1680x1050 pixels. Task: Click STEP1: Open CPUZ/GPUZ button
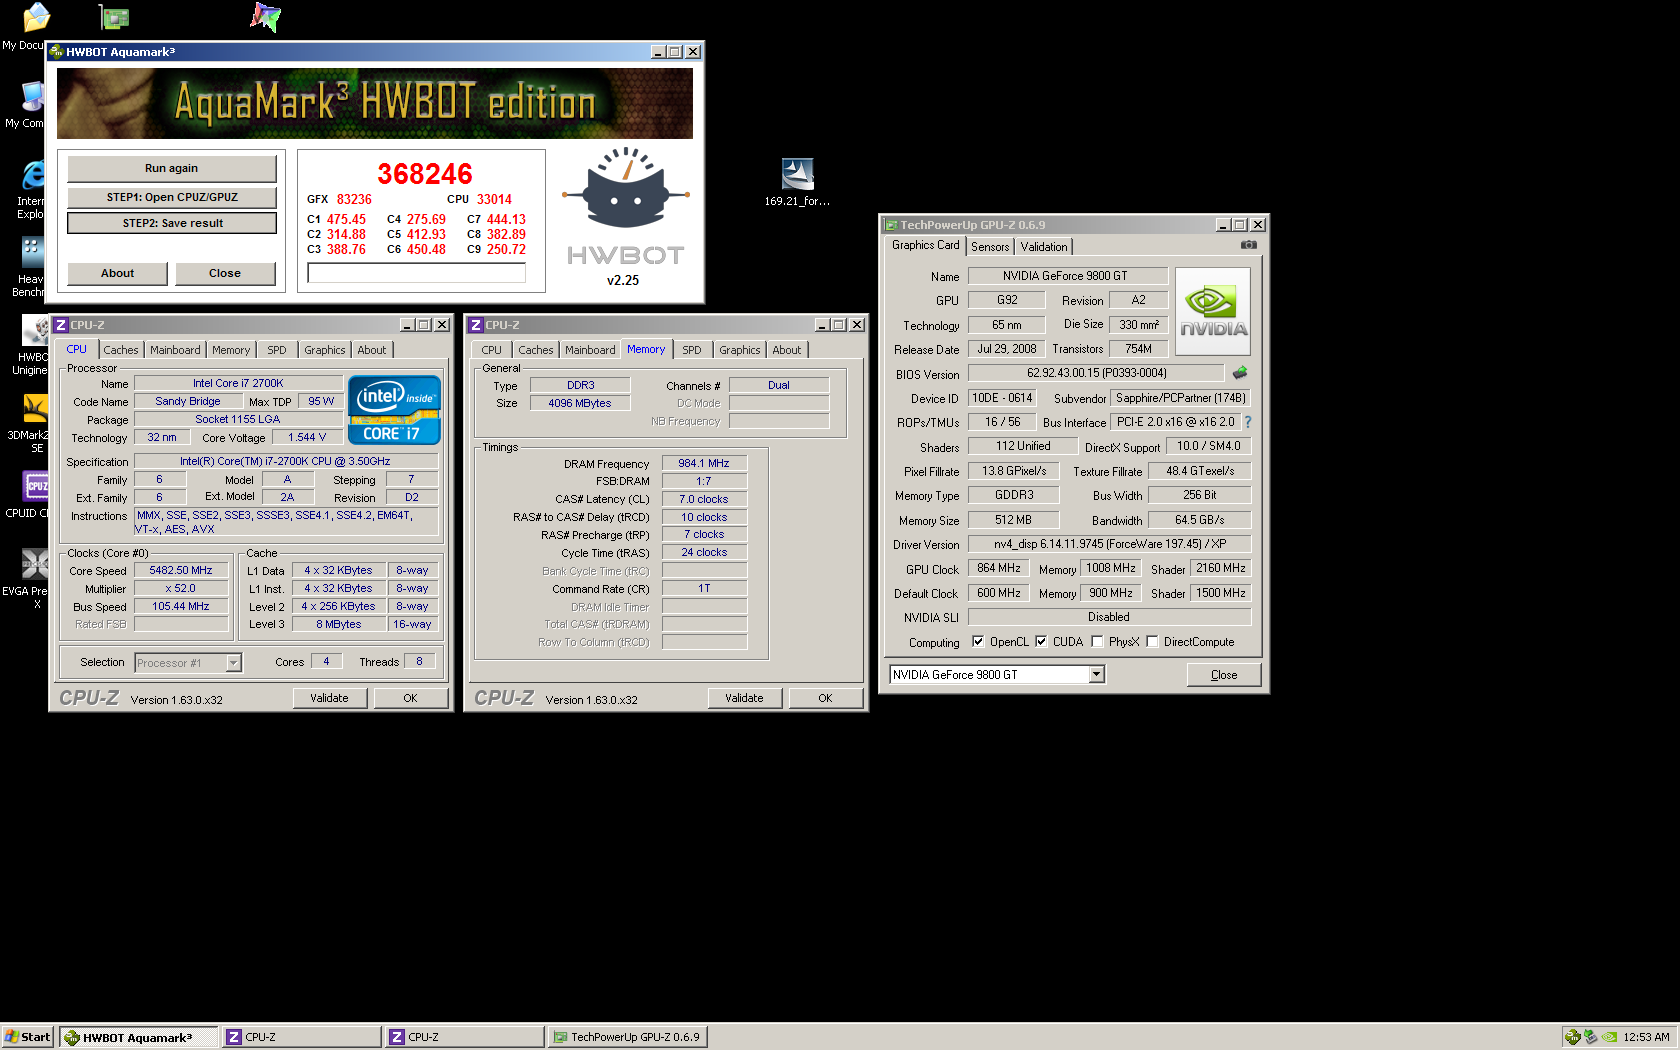tap(172, 197)
